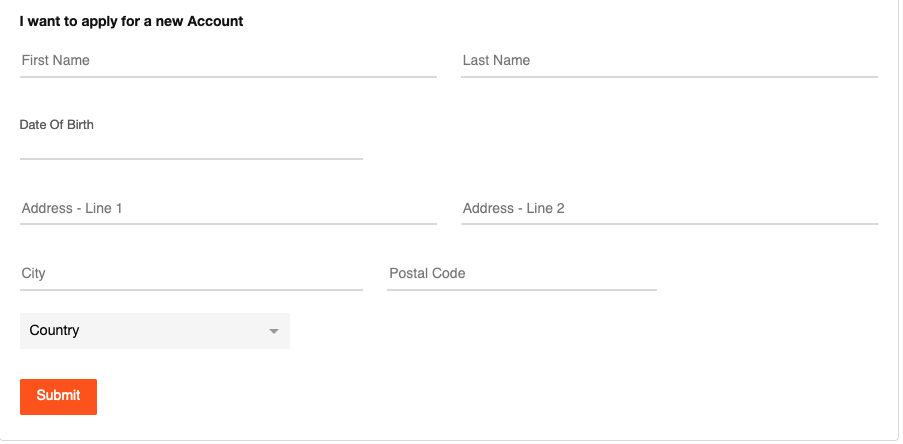Open the Country dropdown arrow
Viewport: 903px width, 444px height.
[274, 331]
